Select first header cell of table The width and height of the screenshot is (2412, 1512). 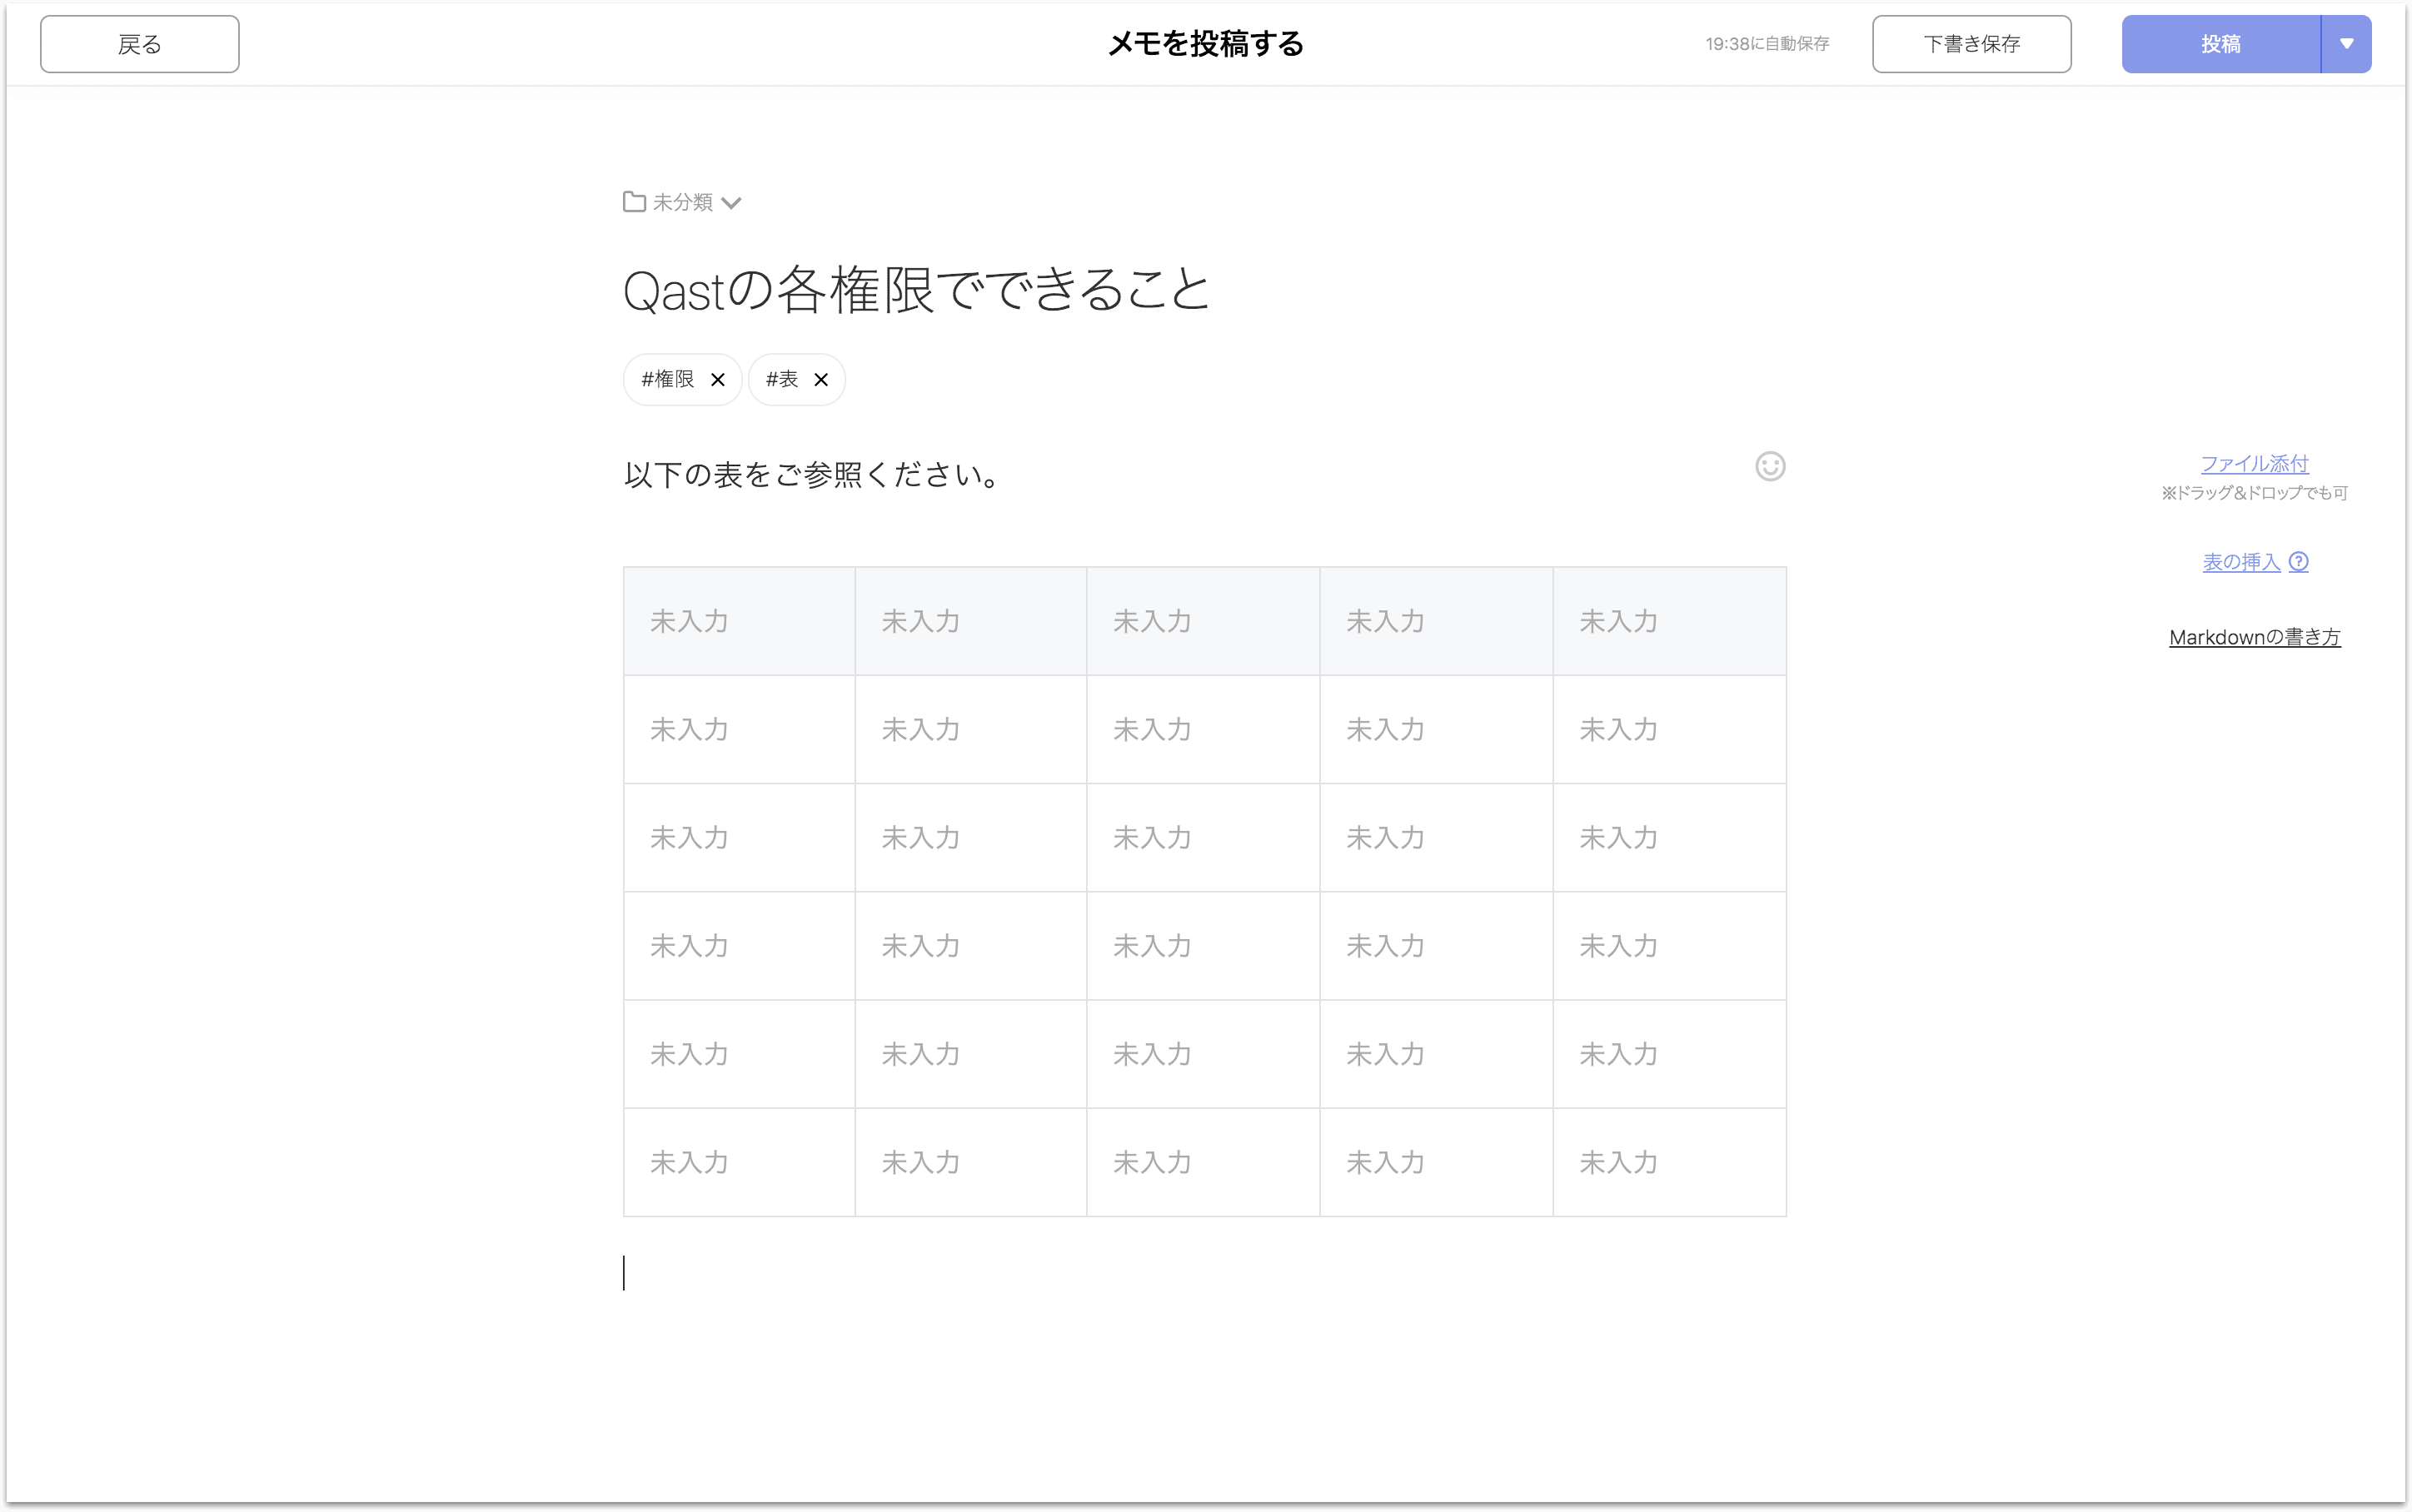739,621
